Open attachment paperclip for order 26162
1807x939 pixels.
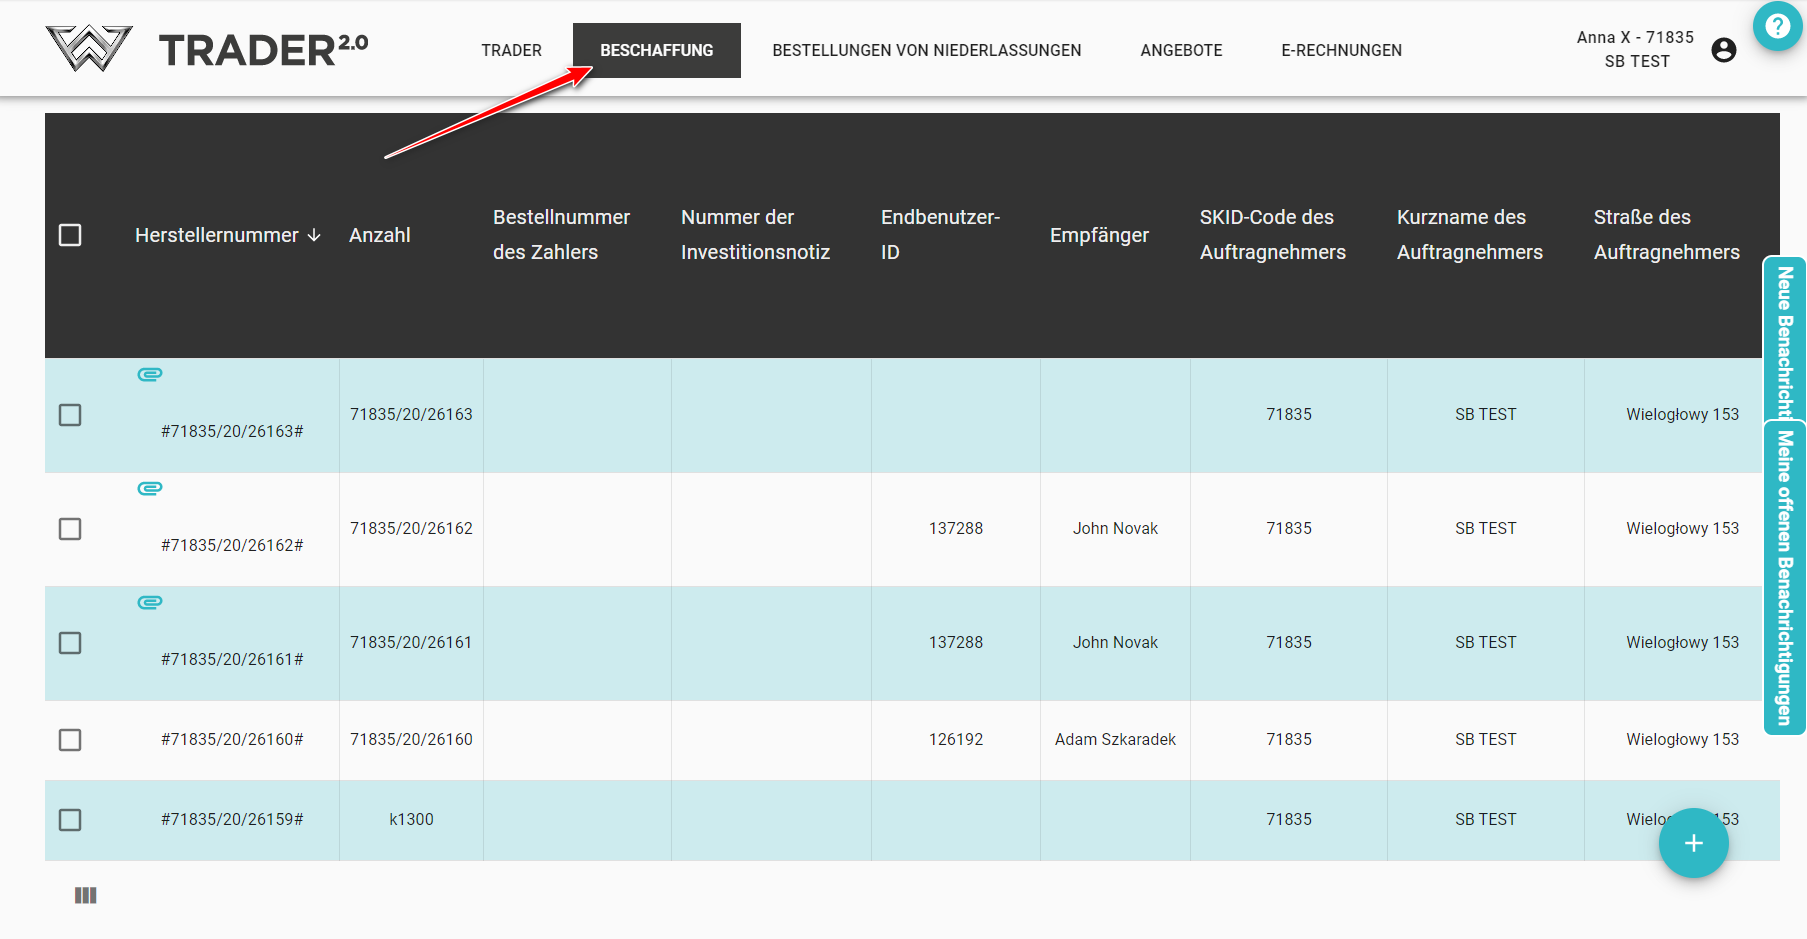tap(150, 489)
